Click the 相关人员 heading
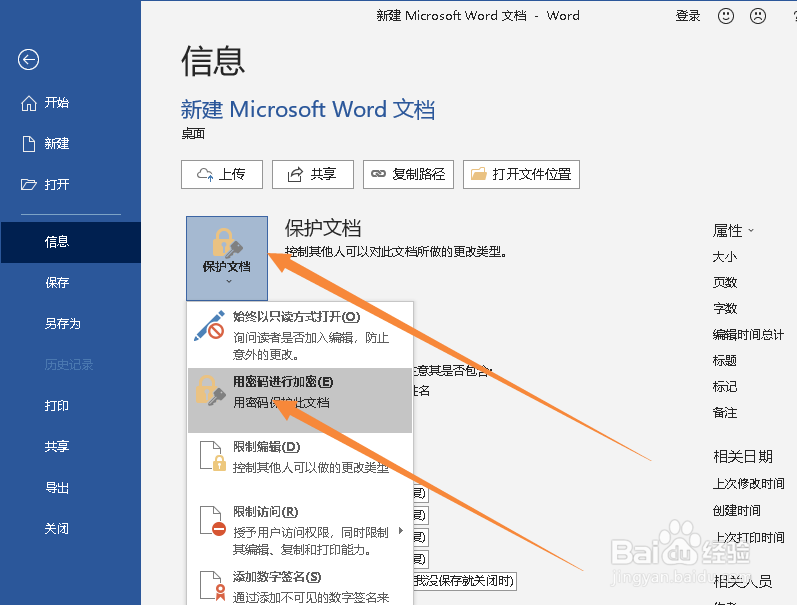This screenshot has height=605, width=797. click(743, 581)
